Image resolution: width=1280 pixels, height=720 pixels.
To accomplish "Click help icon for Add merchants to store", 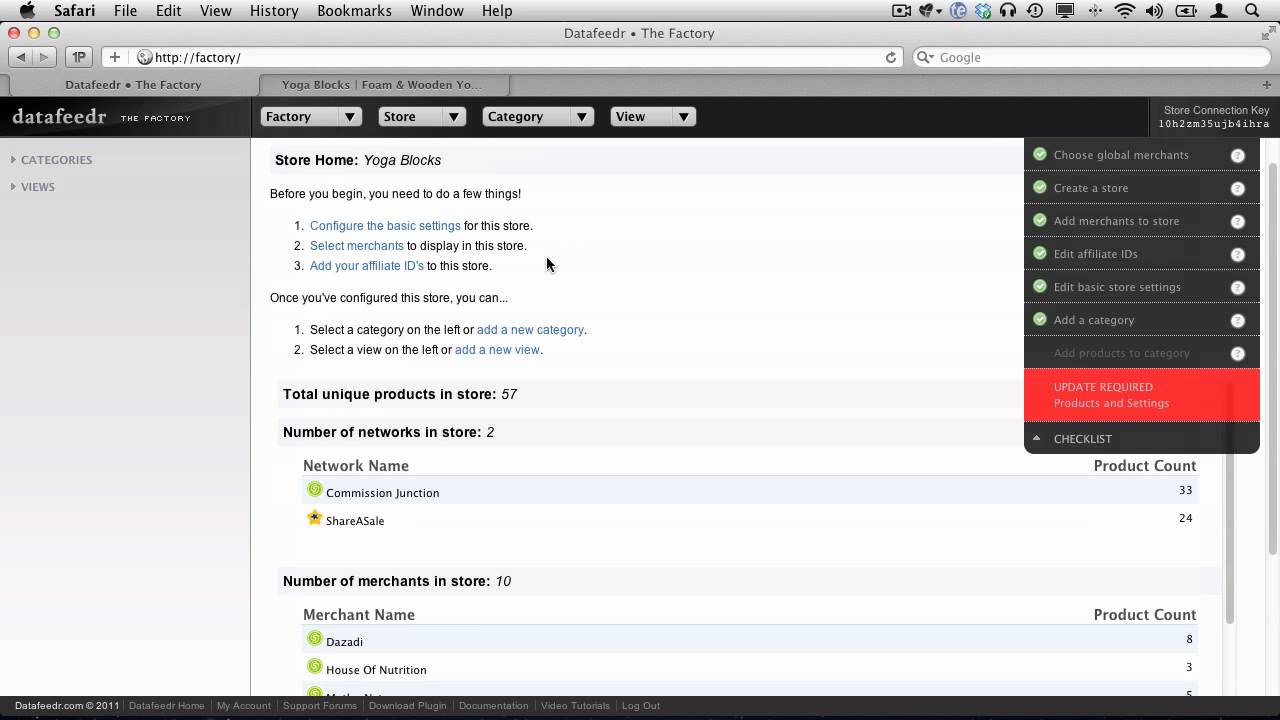I will [1237, 221].
